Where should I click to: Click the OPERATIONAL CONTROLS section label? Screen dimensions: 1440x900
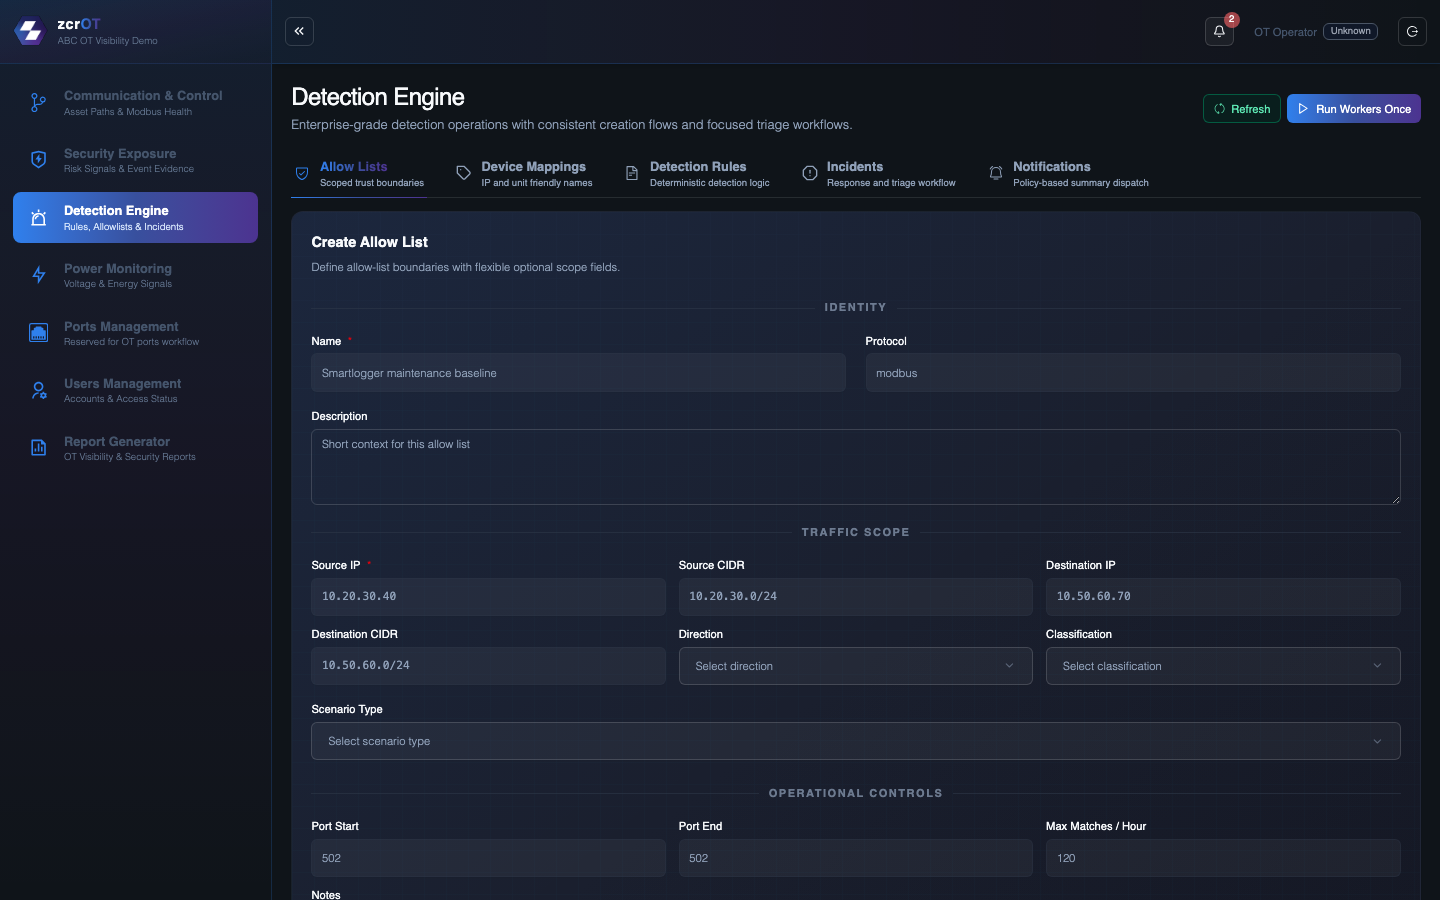tap(856, 793)
